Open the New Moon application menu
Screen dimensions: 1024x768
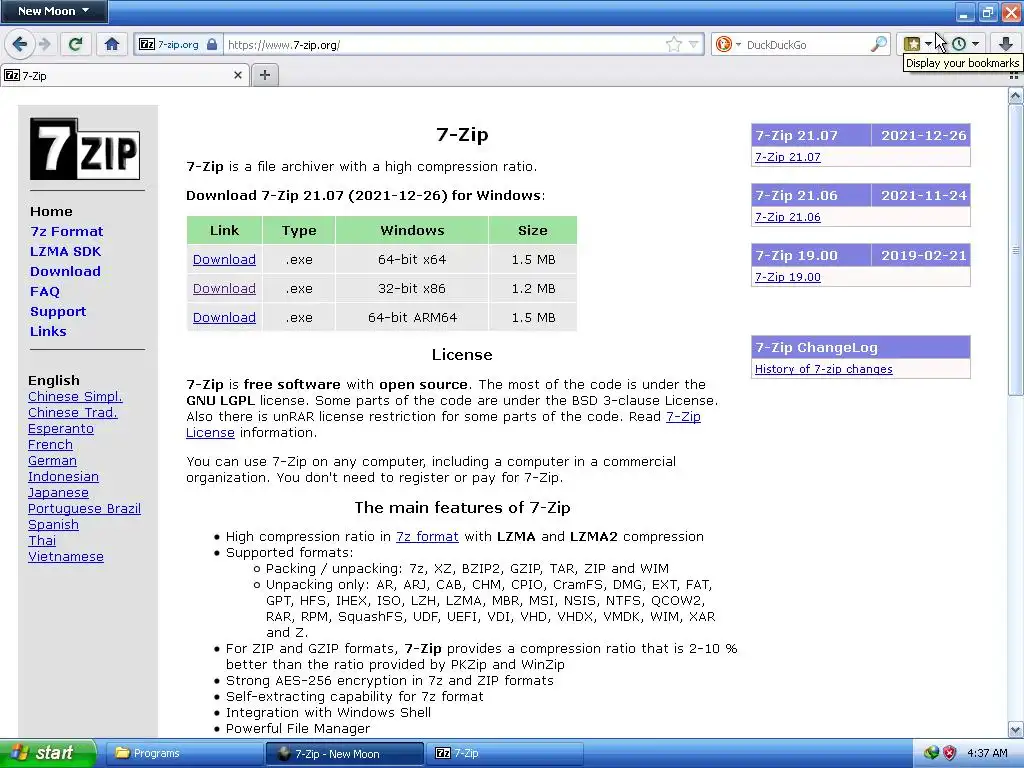click(x=54, y=11)
